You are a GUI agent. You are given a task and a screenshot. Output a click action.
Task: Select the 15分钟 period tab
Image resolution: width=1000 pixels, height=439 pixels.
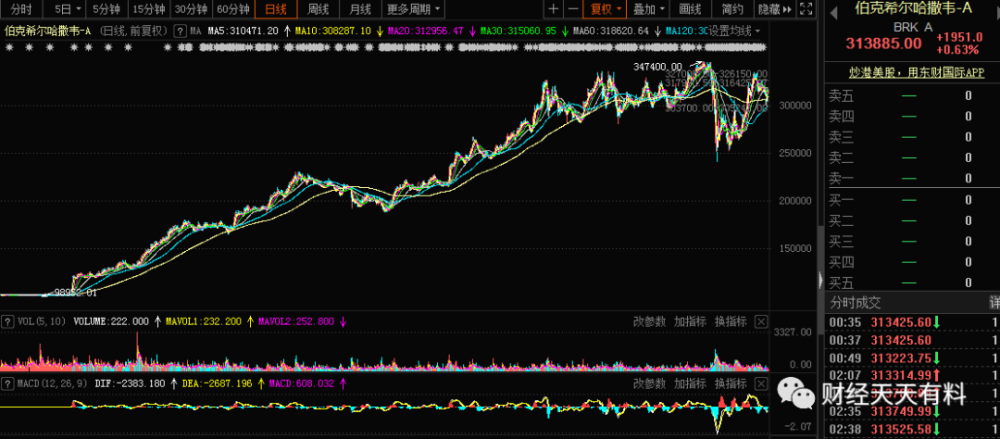coord(149,9)
